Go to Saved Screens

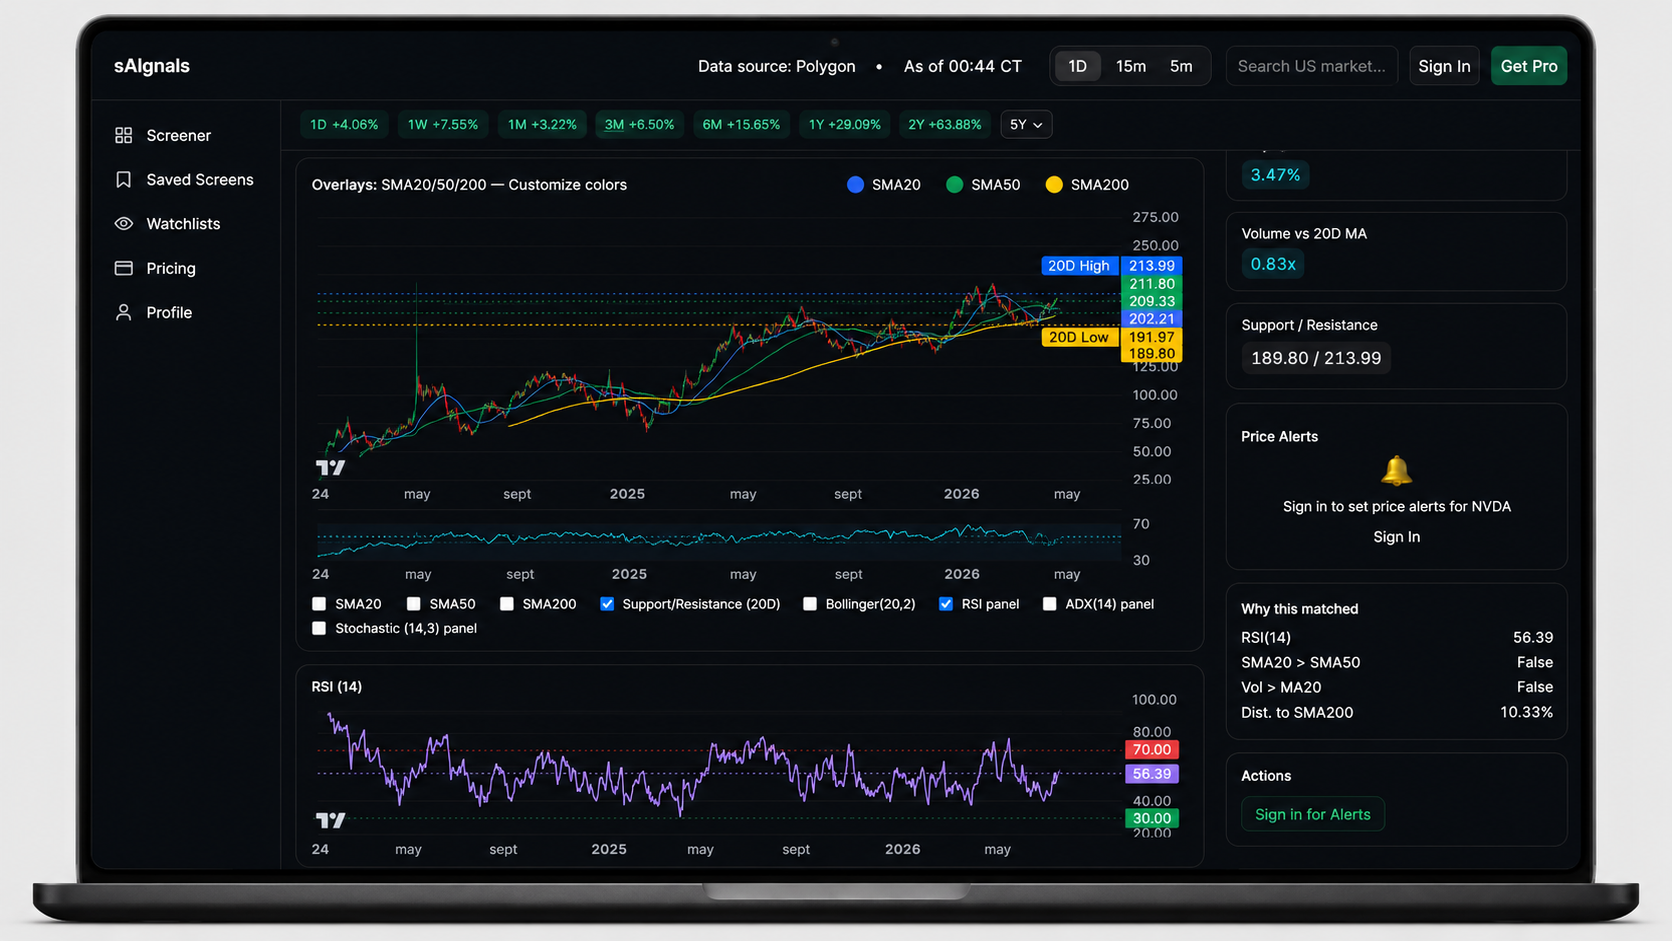[199, 180]
